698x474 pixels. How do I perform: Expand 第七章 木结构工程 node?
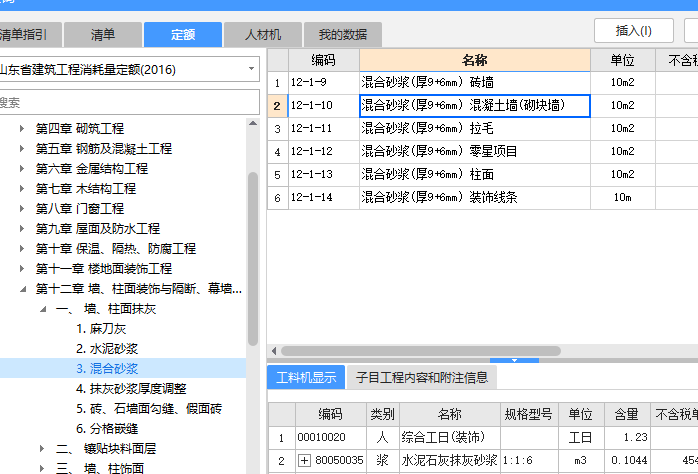point(22,189)
